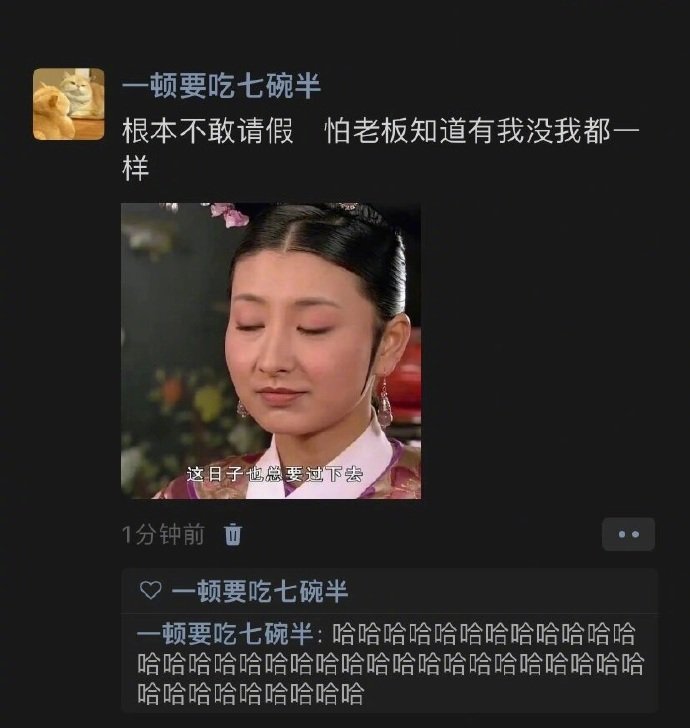Tap the pink flower hair ornament in the picture
The image size is (690, 728).
pyautogui.click(x=229, y=214)
